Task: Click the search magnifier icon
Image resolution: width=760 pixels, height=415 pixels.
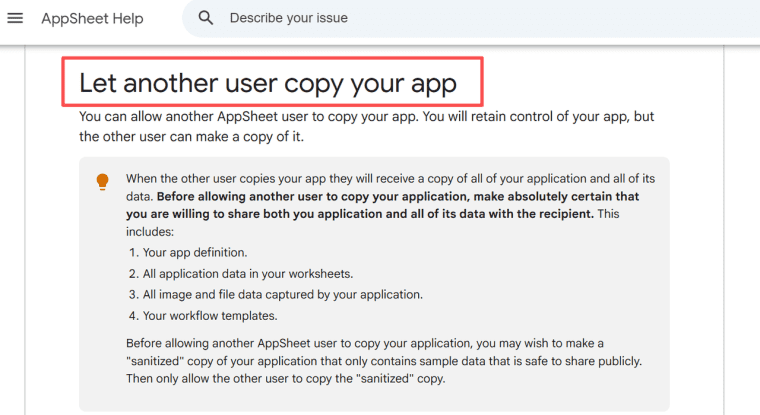Action: pyautogui.click(x=206, y=18)
